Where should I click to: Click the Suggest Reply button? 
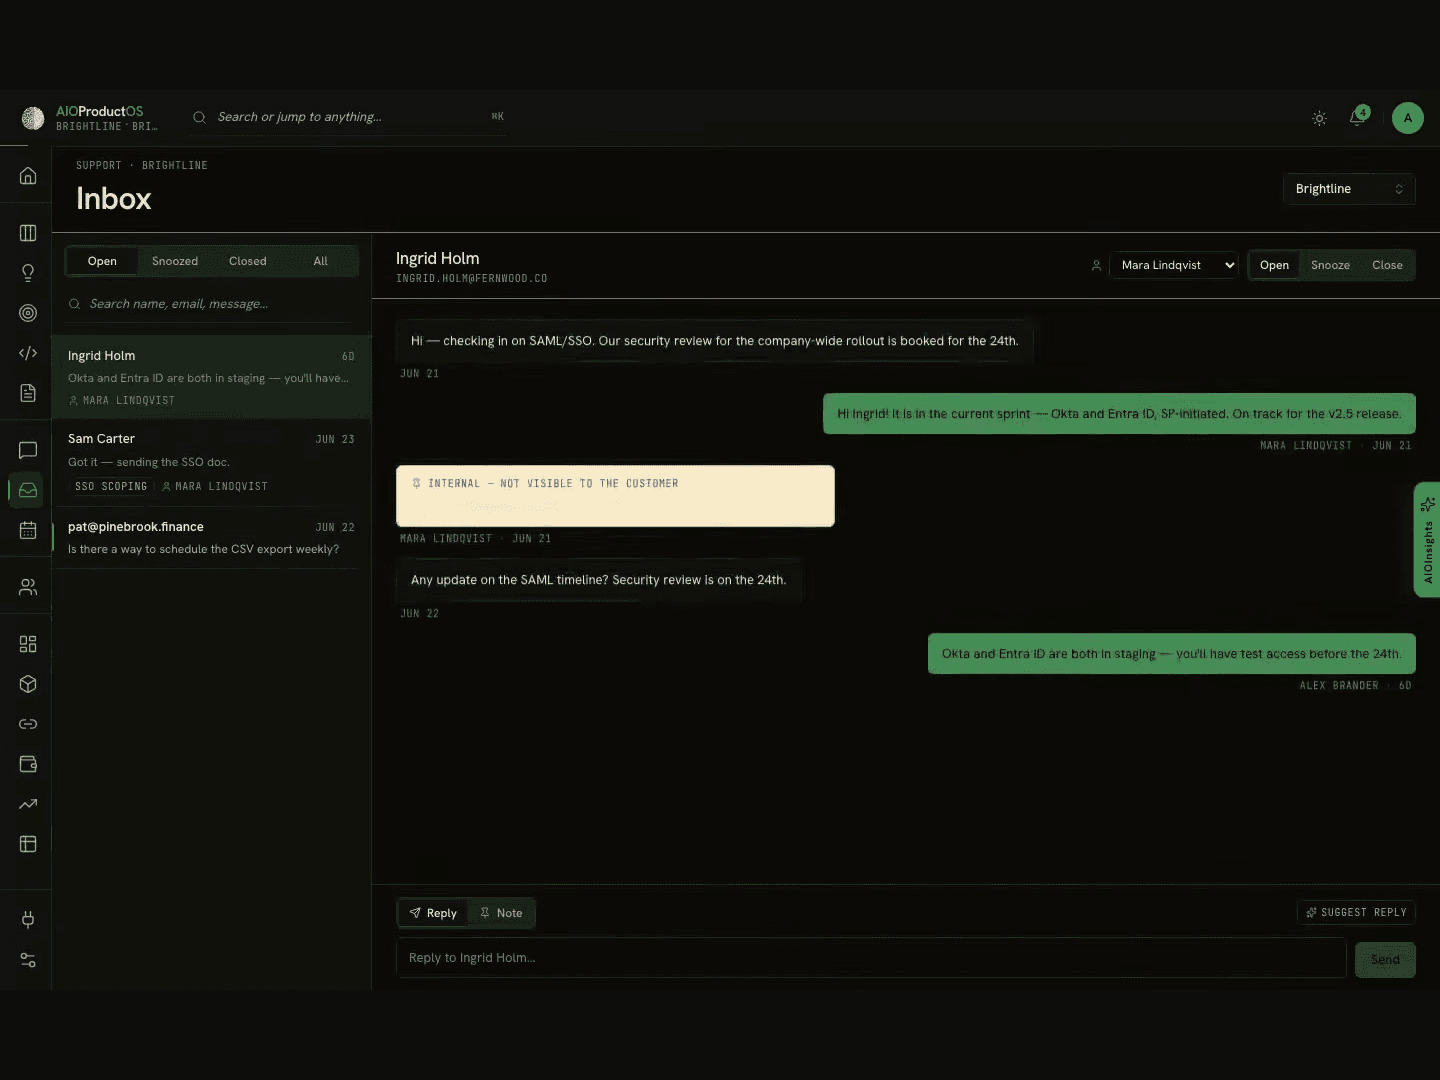click(1356, 912)
